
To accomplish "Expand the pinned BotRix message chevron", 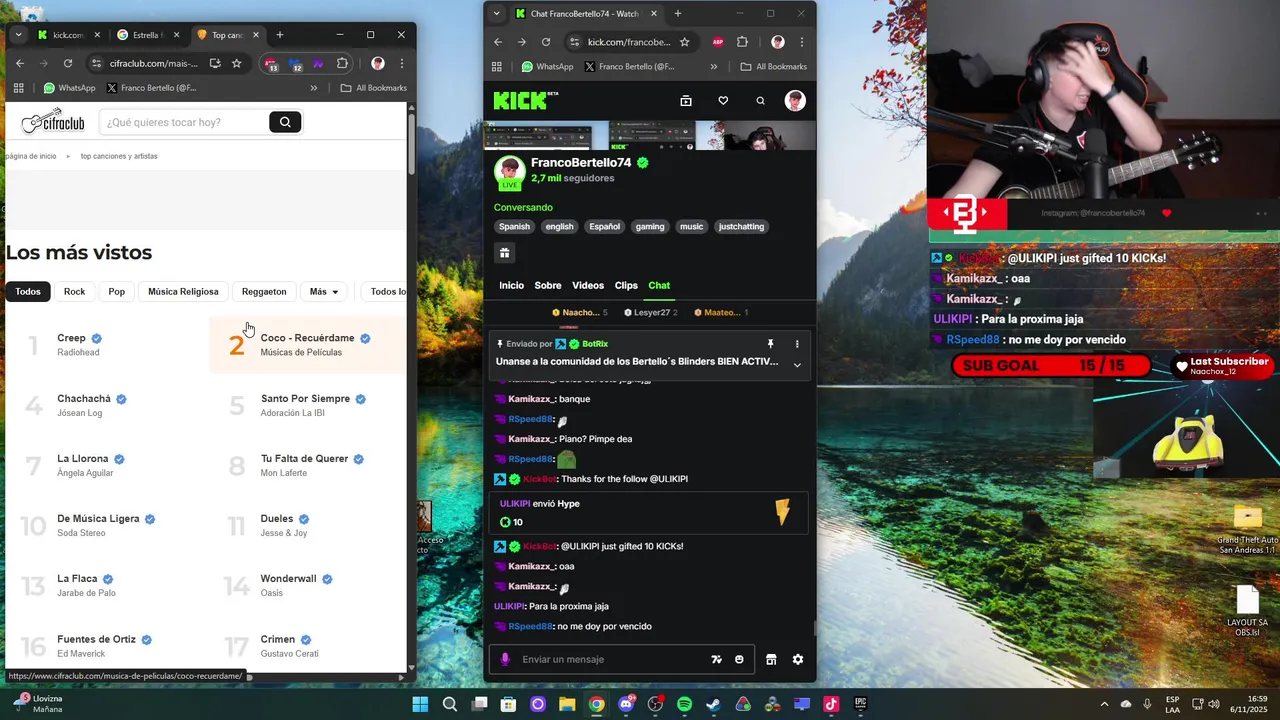I will pyautogui.click(x=797, y=365).
